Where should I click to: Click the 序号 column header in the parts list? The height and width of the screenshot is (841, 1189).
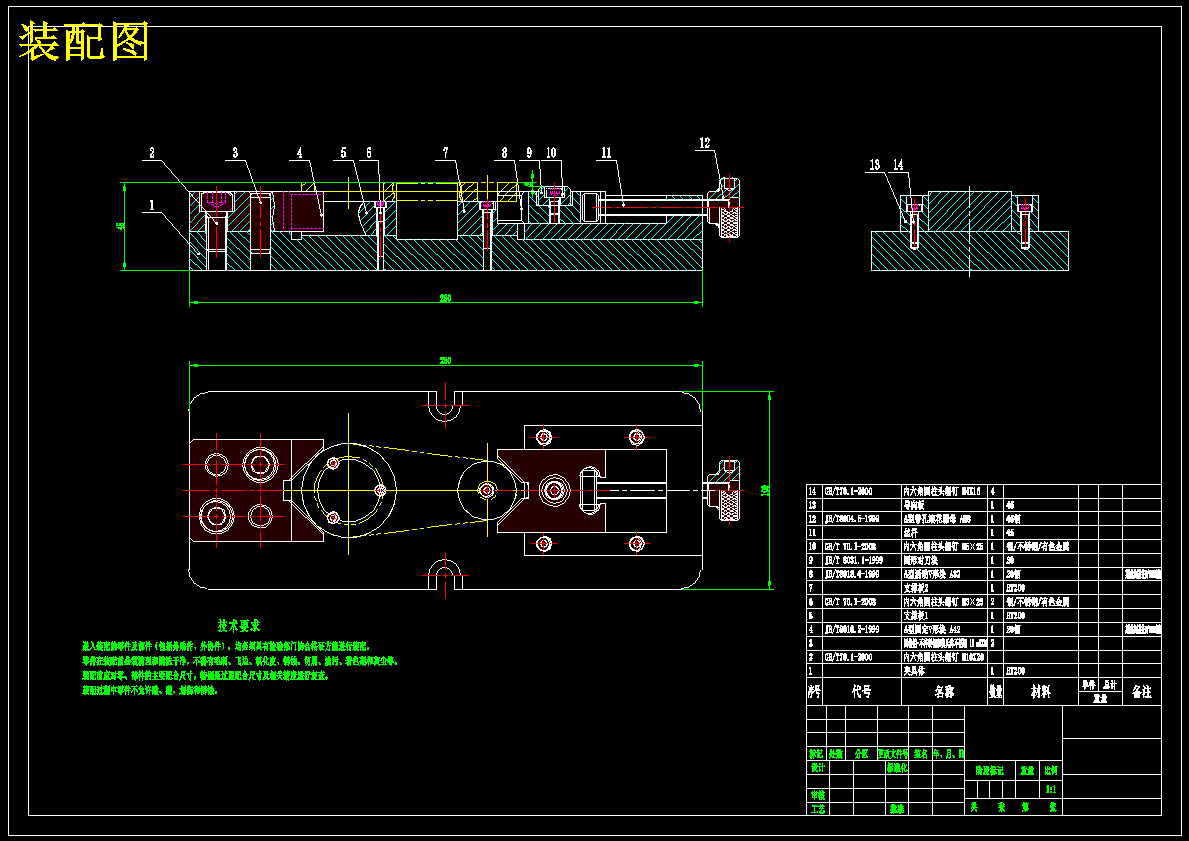[x=814, y=692]
